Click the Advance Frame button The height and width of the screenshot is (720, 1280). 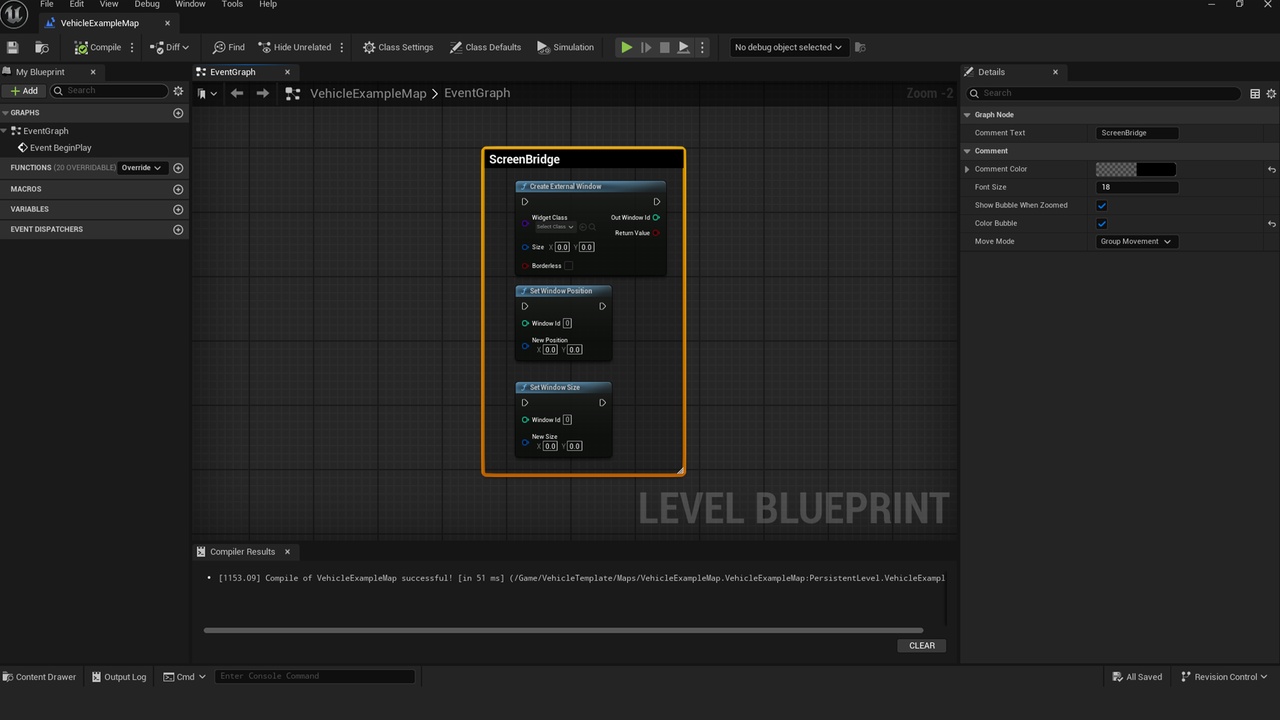tap(646, 47)
